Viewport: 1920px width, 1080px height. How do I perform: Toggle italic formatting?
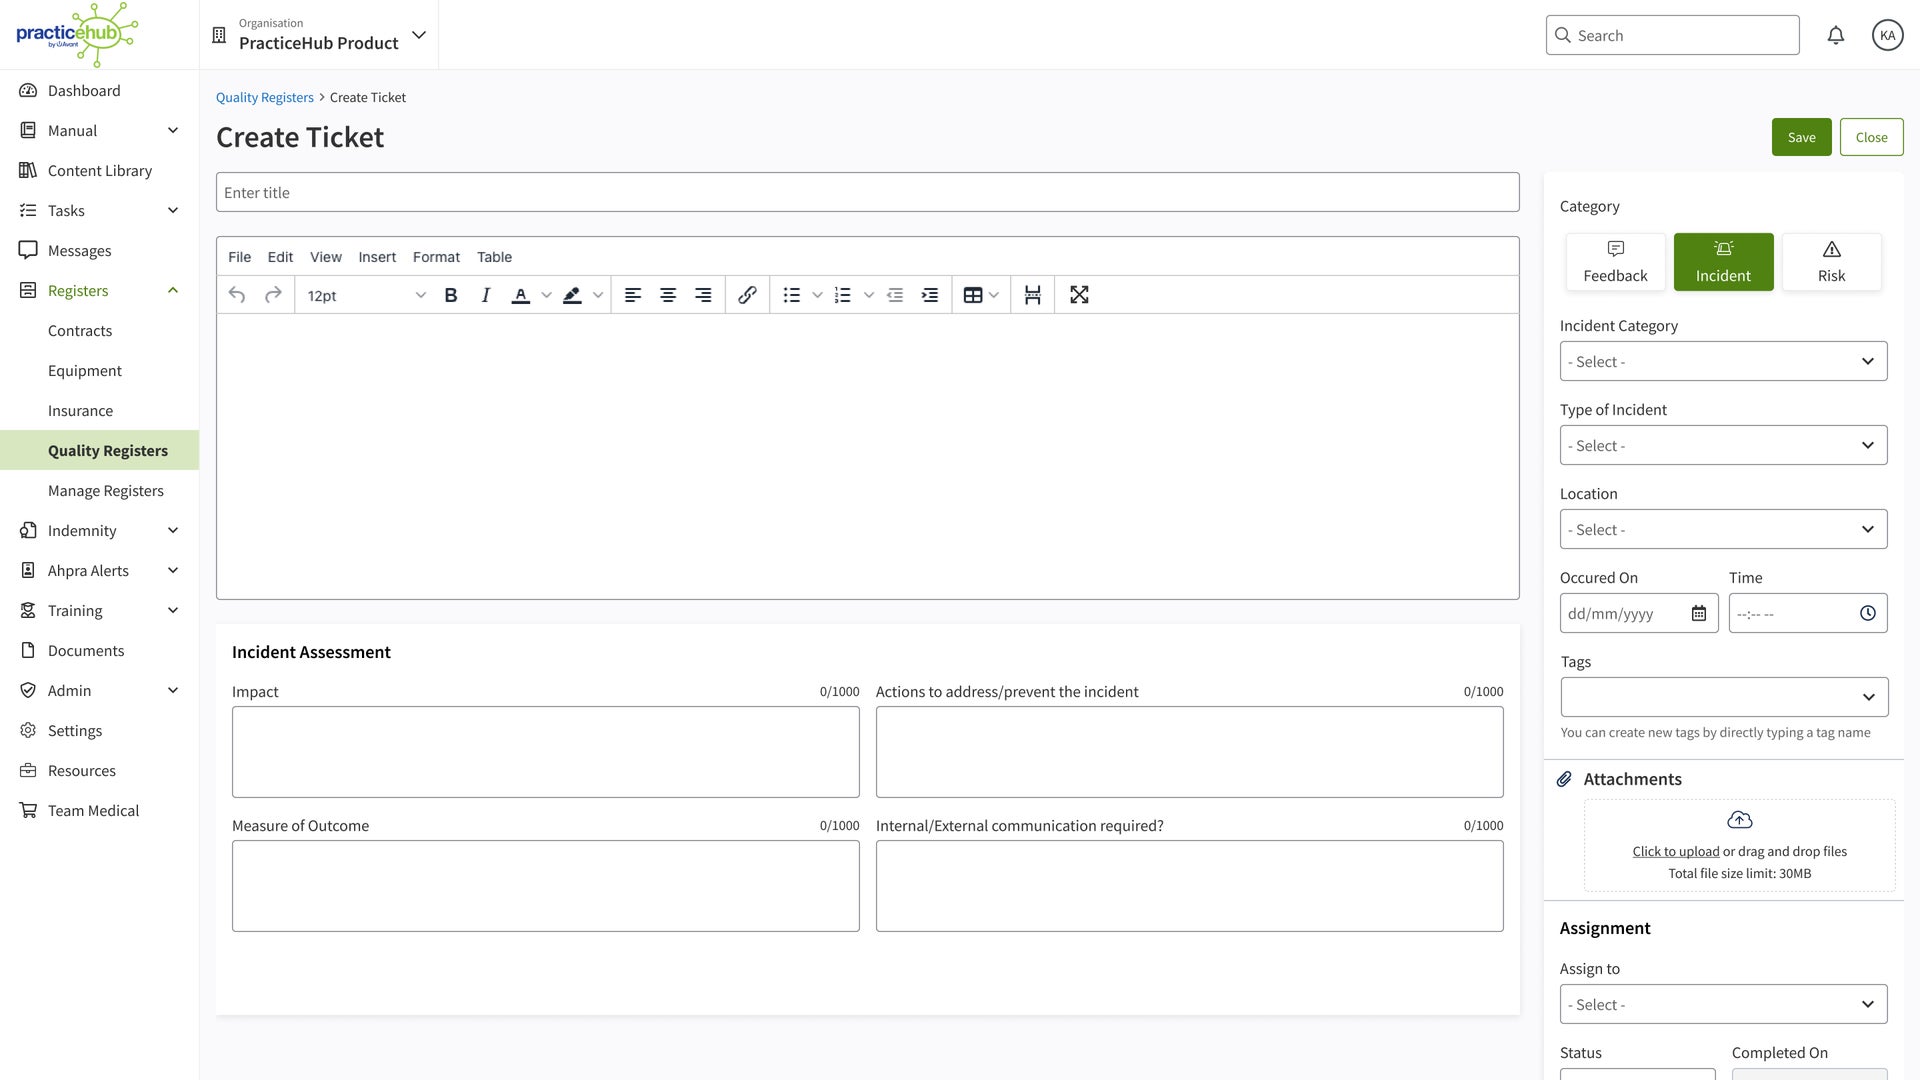click(x=486, y=295)
